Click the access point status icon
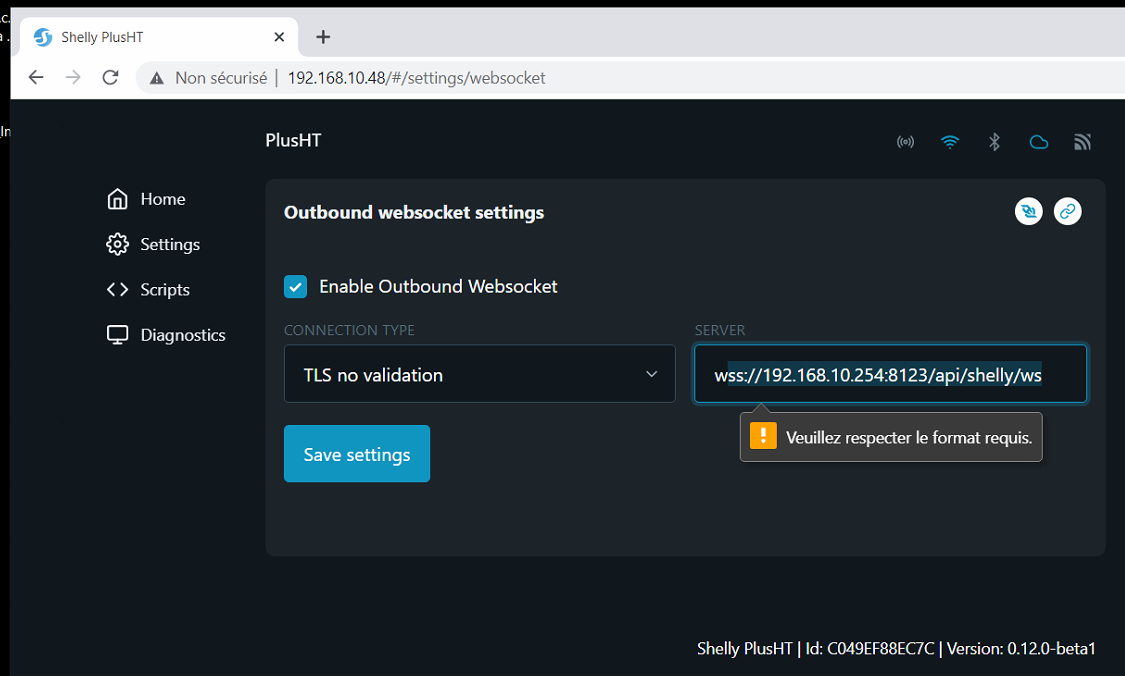This screenshot has width=1125, height=676. pyautogui.click(x=905, y=141)
